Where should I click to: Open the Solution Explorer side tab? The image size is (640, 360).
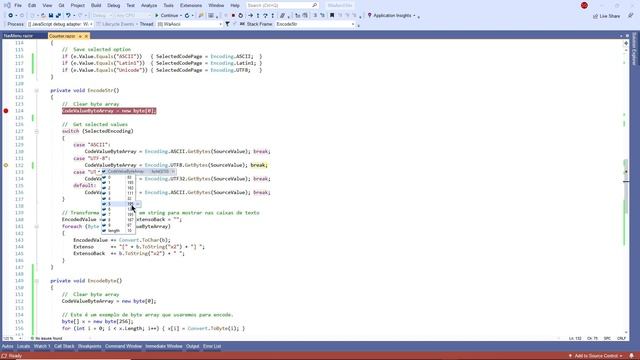[x=634, y=49]
